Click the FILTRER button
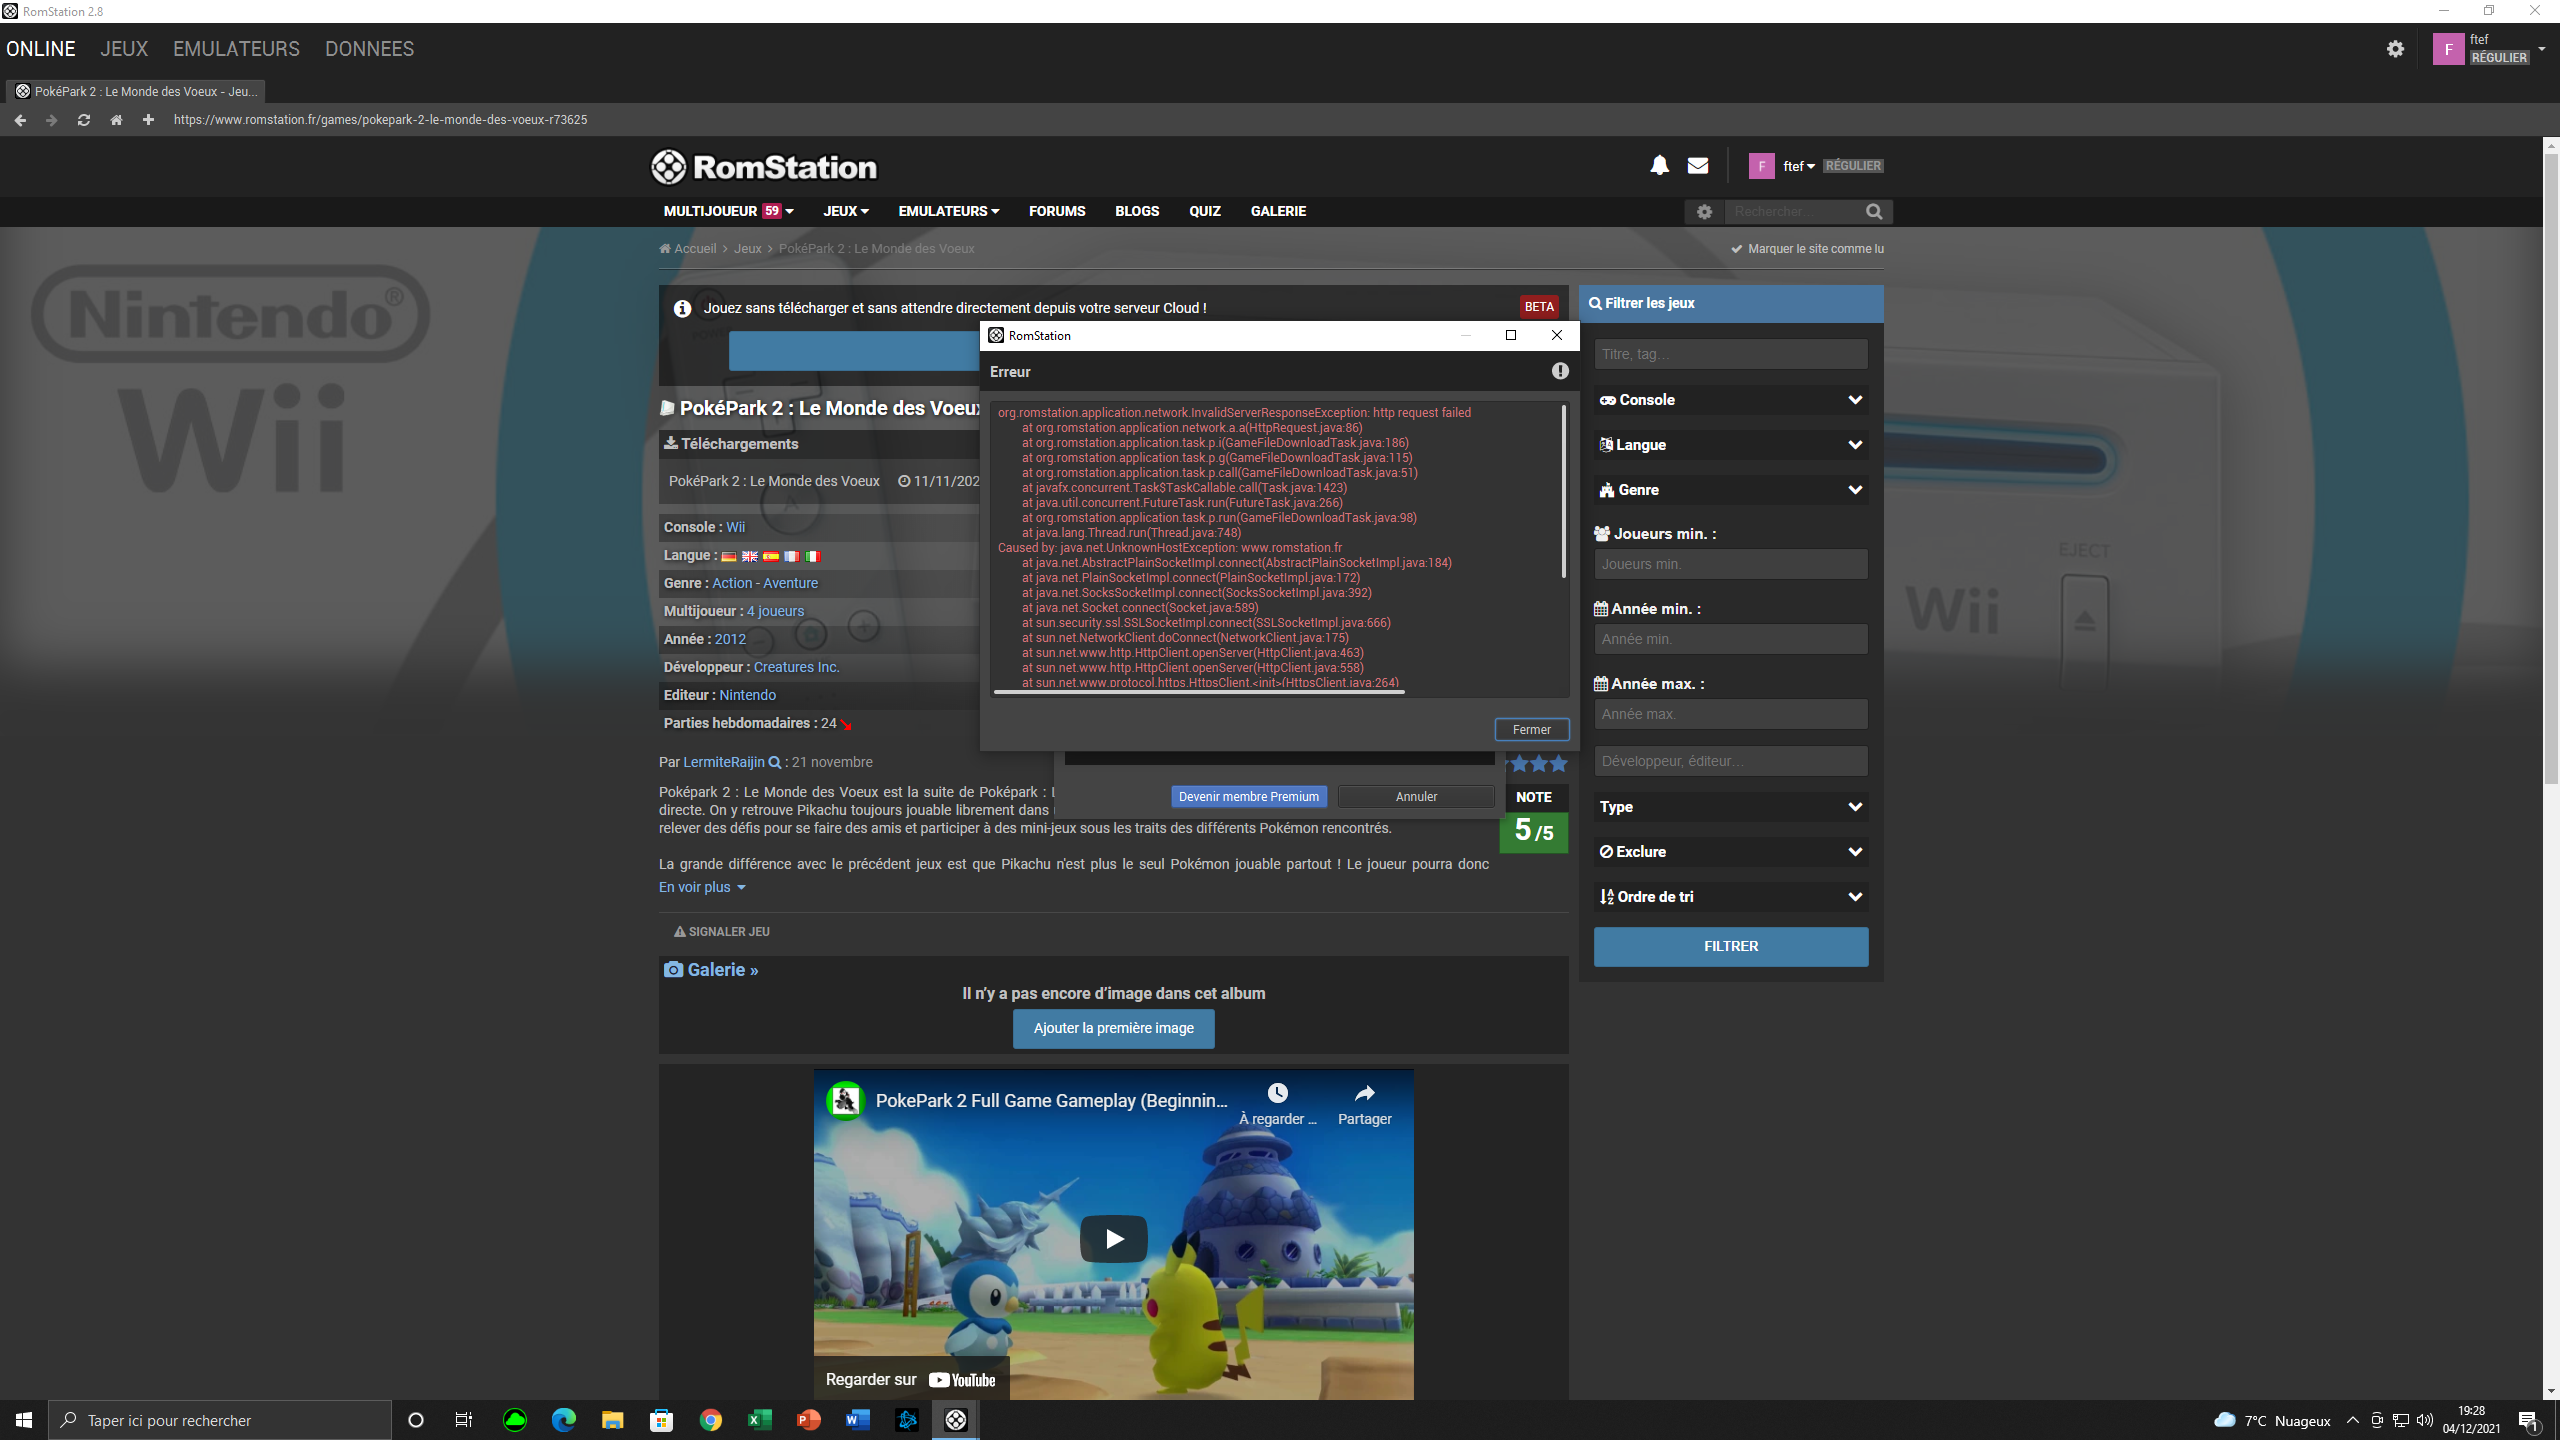Image resolution: width=2560 pixels, height=1440 pixels. 1731,946
